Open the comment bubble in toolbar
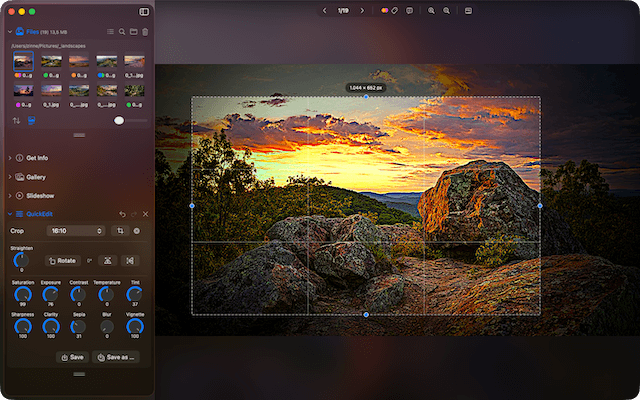This screenshot has height=400, width=640. coord(409,10)
